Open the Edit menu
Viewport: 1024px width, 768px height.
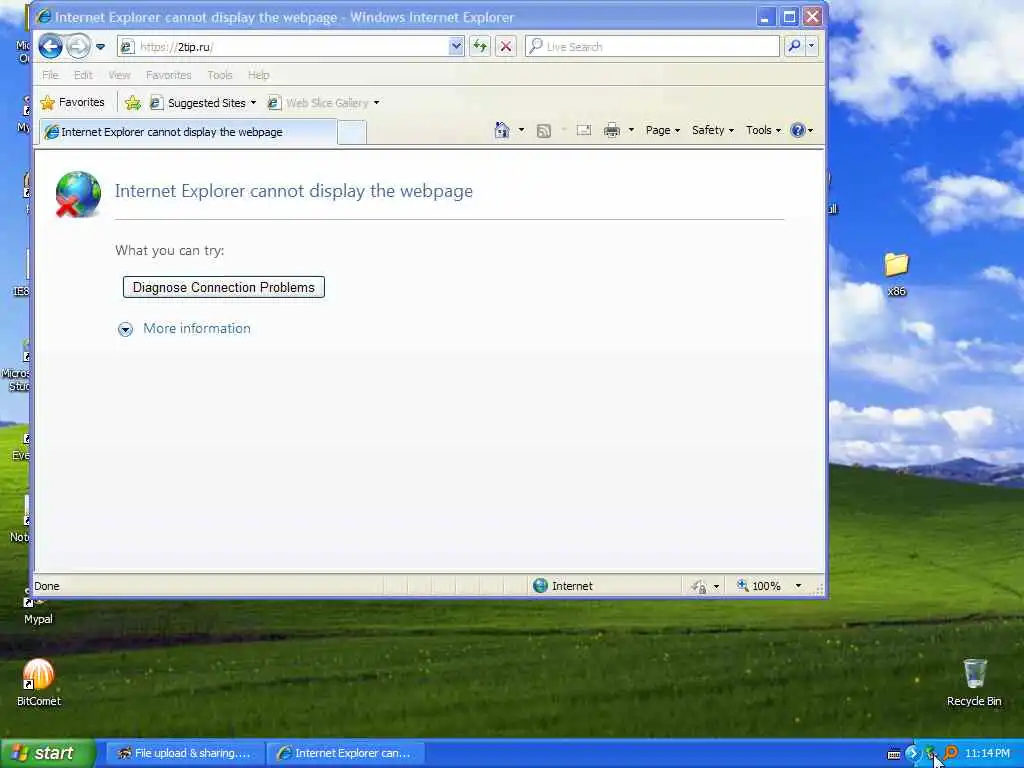(x=83, y=75)
